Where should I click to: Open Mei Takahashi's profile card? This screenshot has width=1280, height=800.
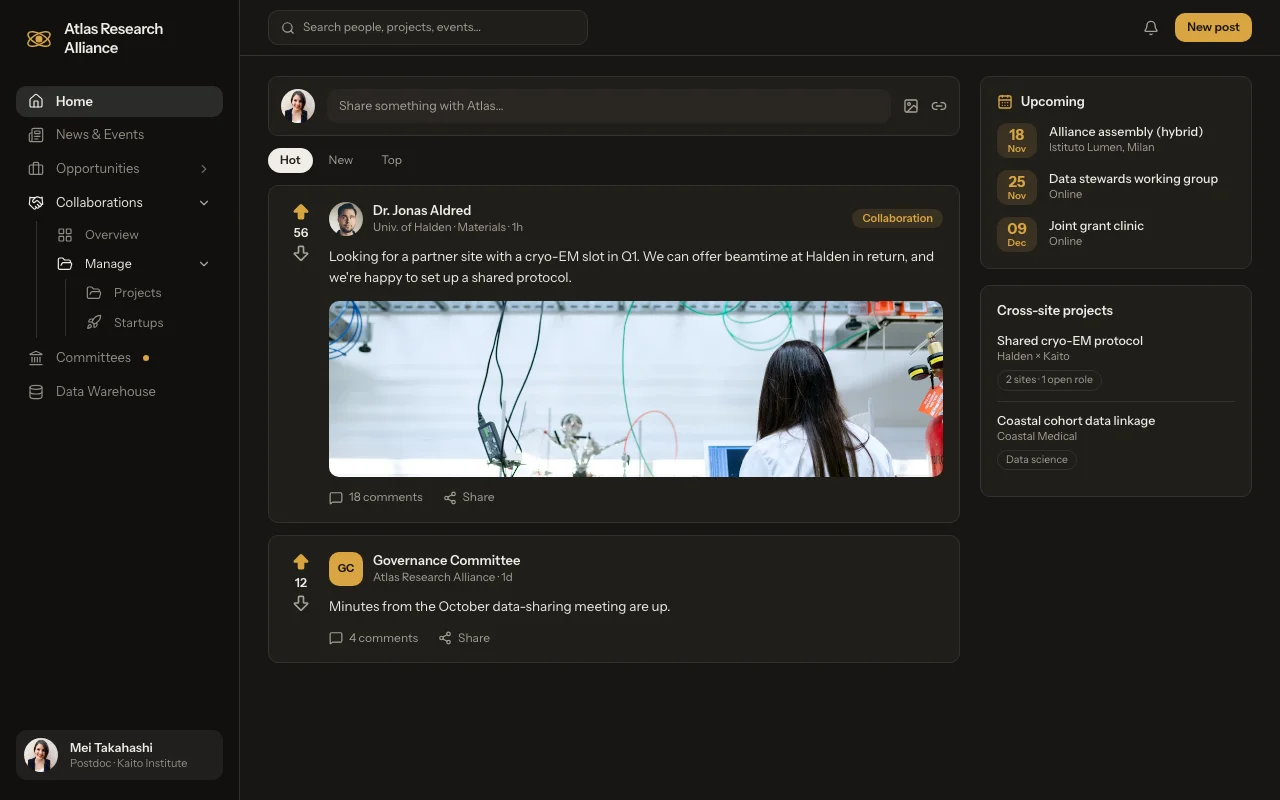(119, 755)
